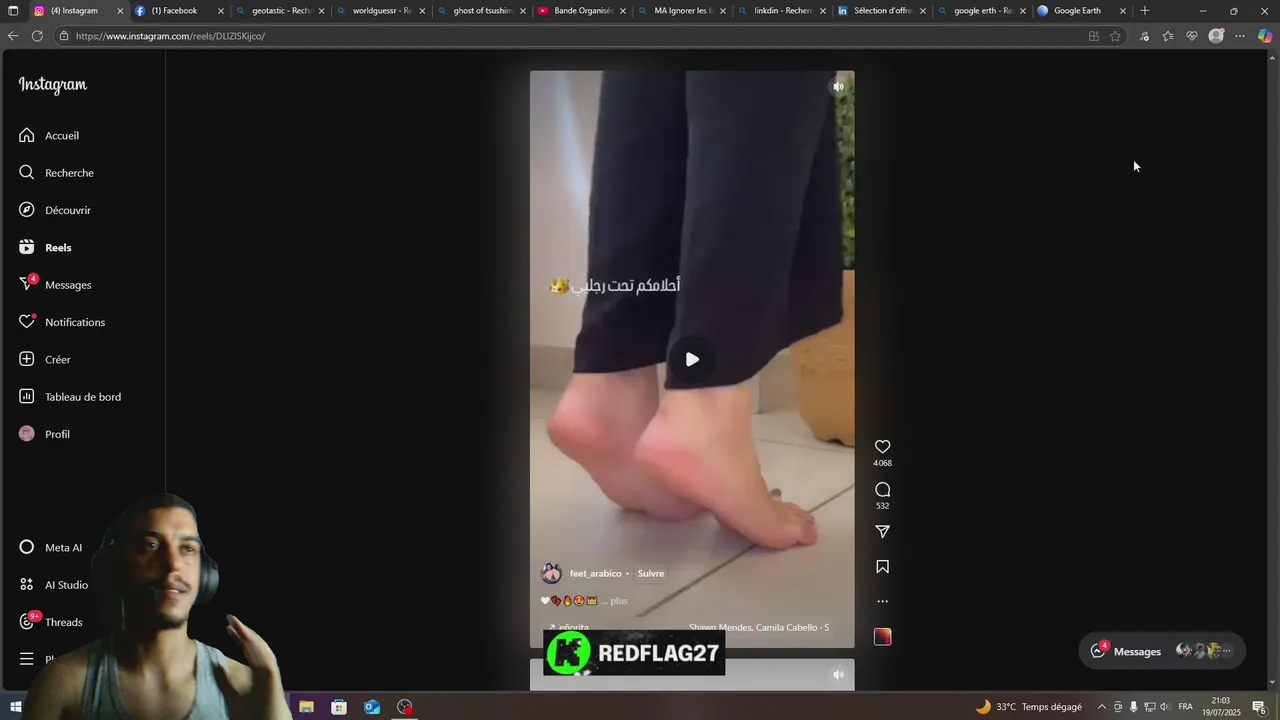Image resolution: width=1280 pixels, height=720 pixels.
Task: Close the Facebook tab
Action: point(221,11)
